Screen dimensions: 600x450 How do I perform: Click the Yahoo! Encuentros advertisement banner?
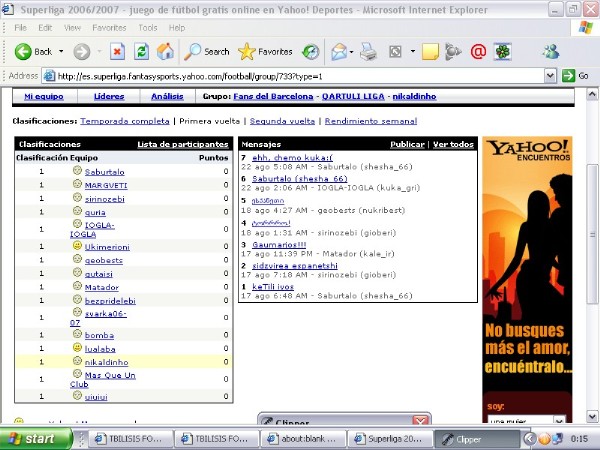pyautogui.click(x=527, y=279)
